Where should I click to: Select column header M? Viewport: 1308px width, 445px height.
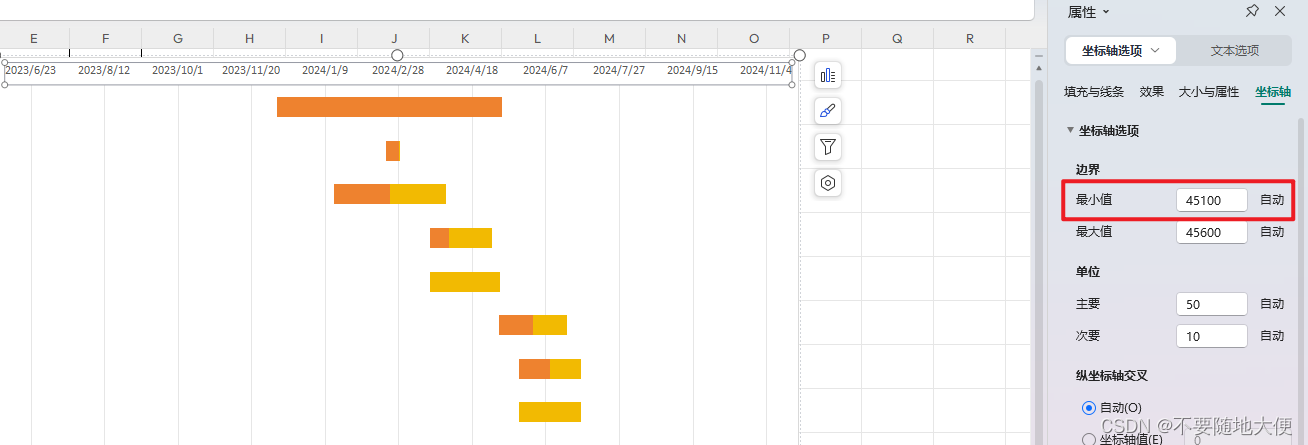pos(610,39)
